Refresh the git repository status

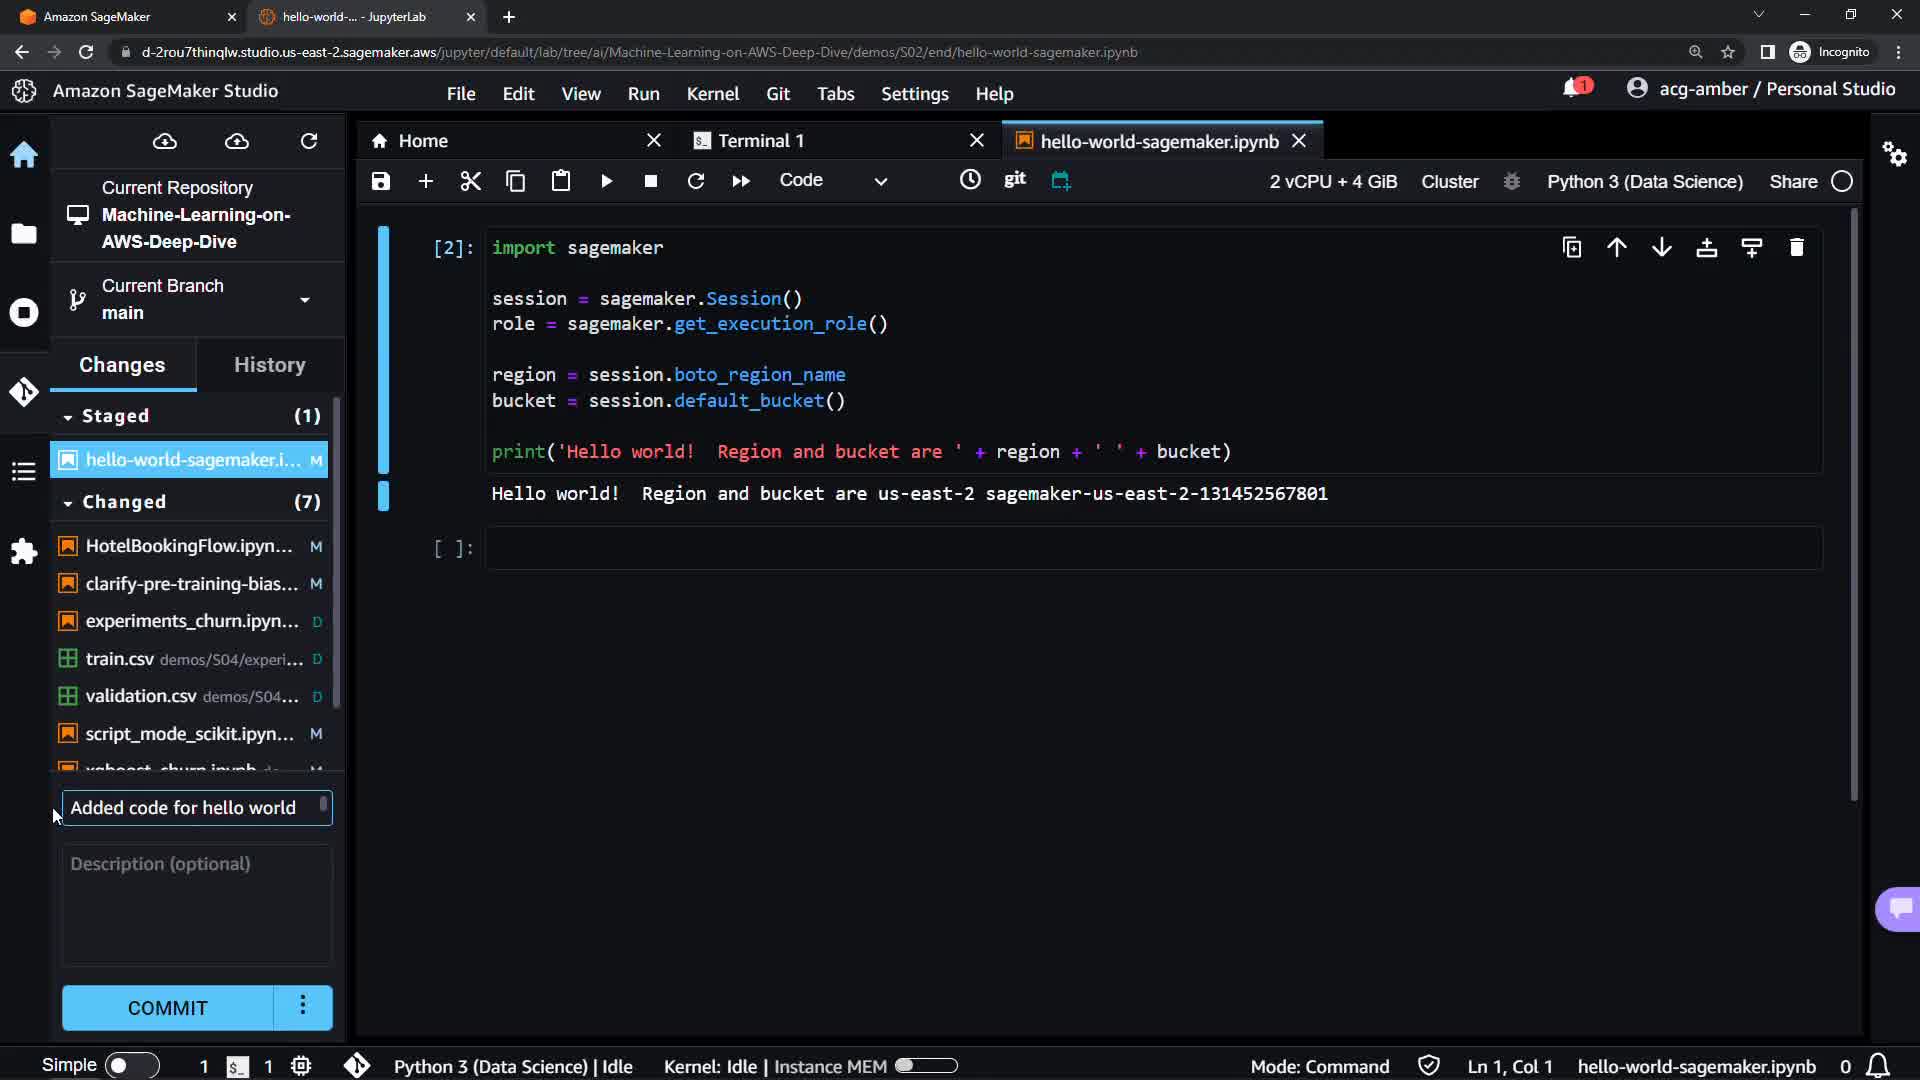(x=309, y=142)
